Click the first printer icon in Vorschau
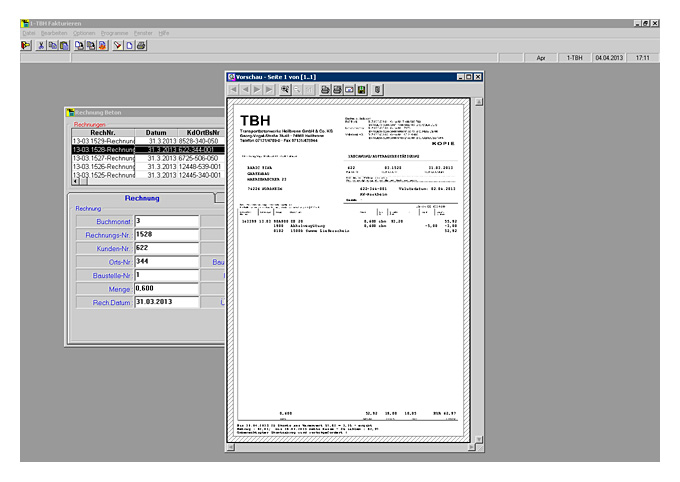The height and width of the screenshot is (482, 680). 325,89
